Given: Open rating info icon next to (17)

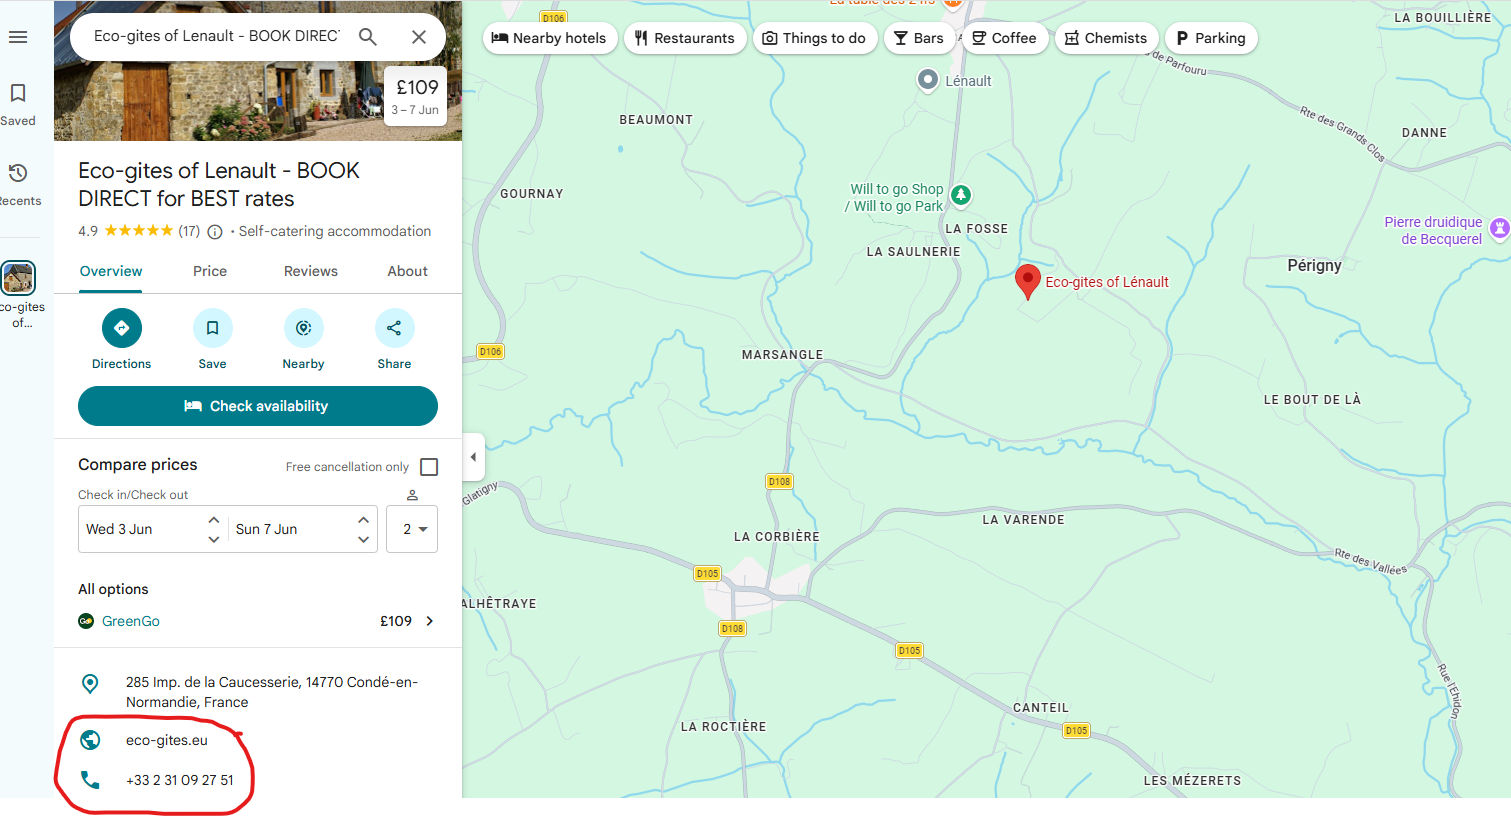Looking at the screenshot, I should click(x=214, y=232).
